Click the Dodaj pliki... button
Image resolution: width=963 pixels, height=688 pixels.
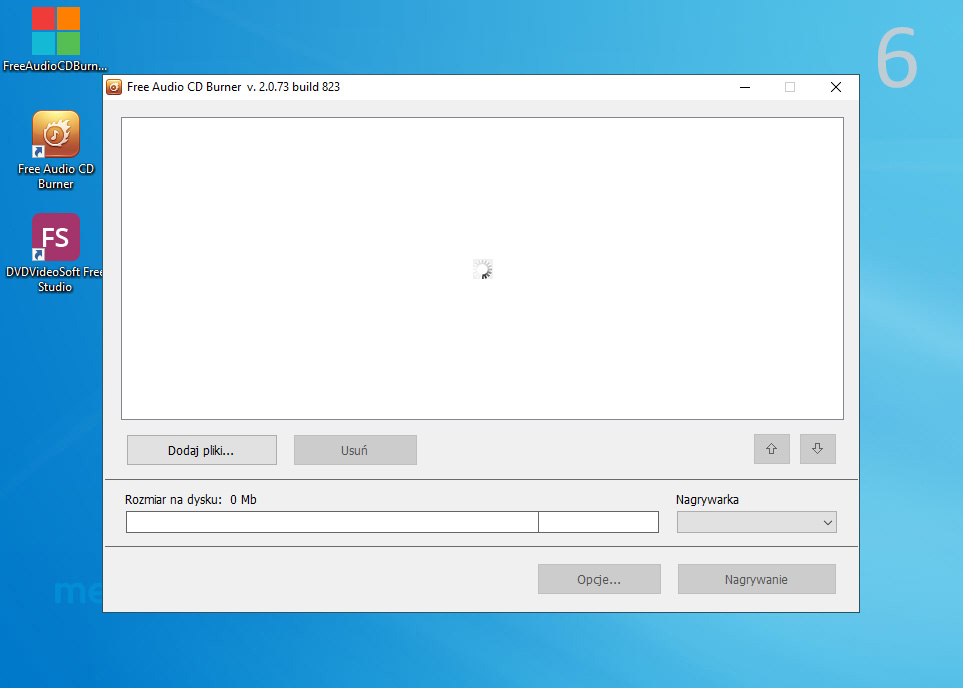point(201,450)
